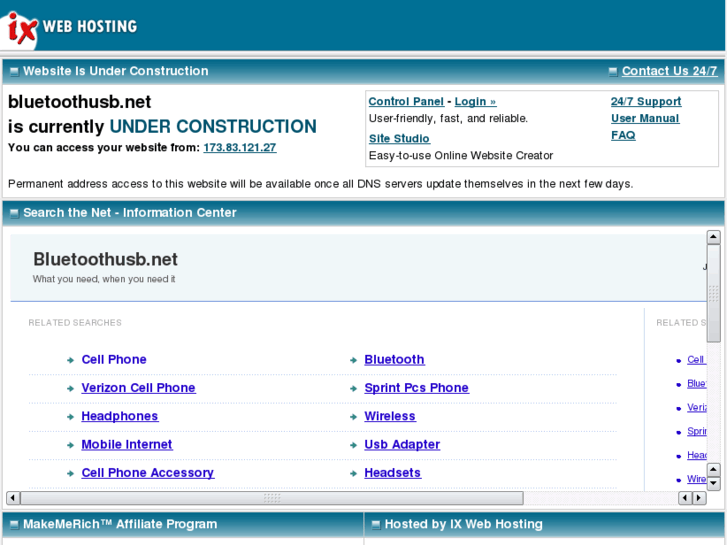Screen dimensions: 727x545
Task: Open the Sprint Pcs Phone search link
Action: [416, 388]
